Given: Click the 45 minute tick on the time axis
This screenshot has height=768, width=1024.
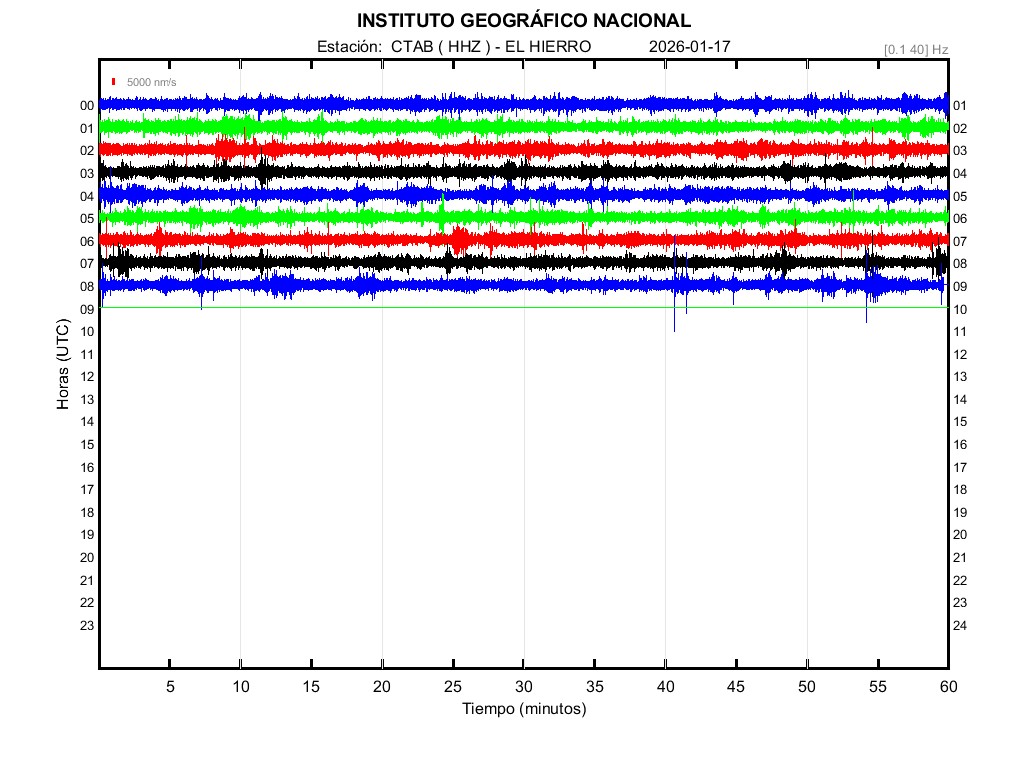Looking at the screenshot, I should click(736, 687).
